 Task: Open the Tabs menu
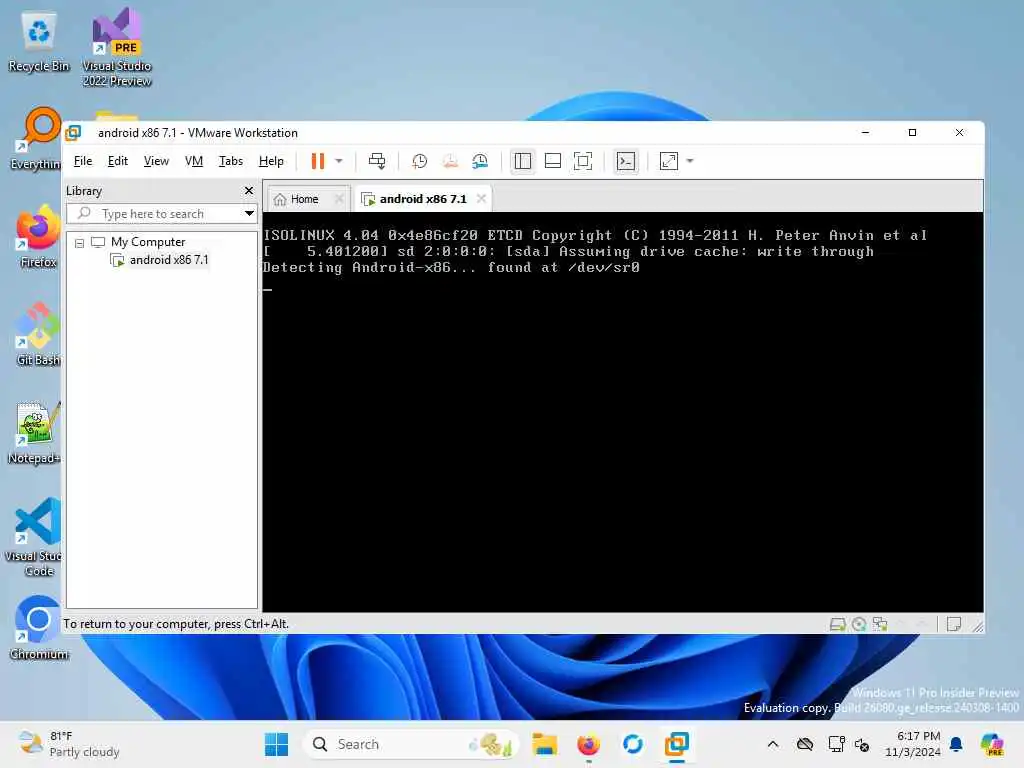(231, 161)
